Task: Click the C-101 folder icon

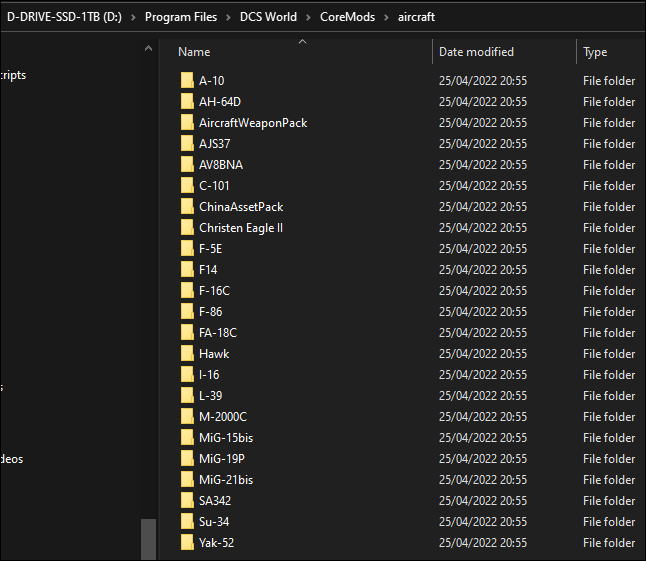Action: click(187, 185)
